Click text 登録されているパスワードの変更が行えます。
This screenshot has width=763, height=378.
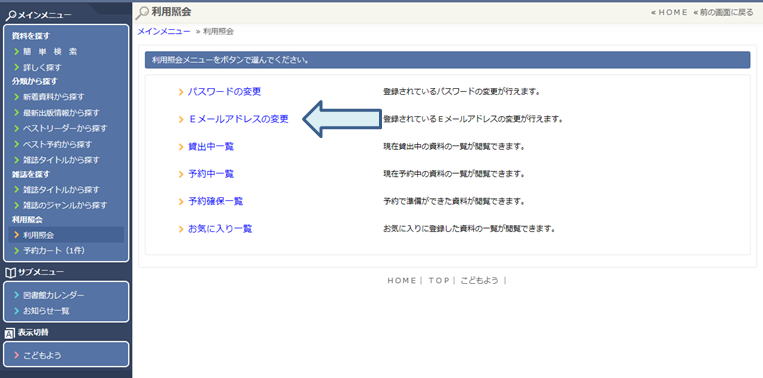click(x=462, y=91)
